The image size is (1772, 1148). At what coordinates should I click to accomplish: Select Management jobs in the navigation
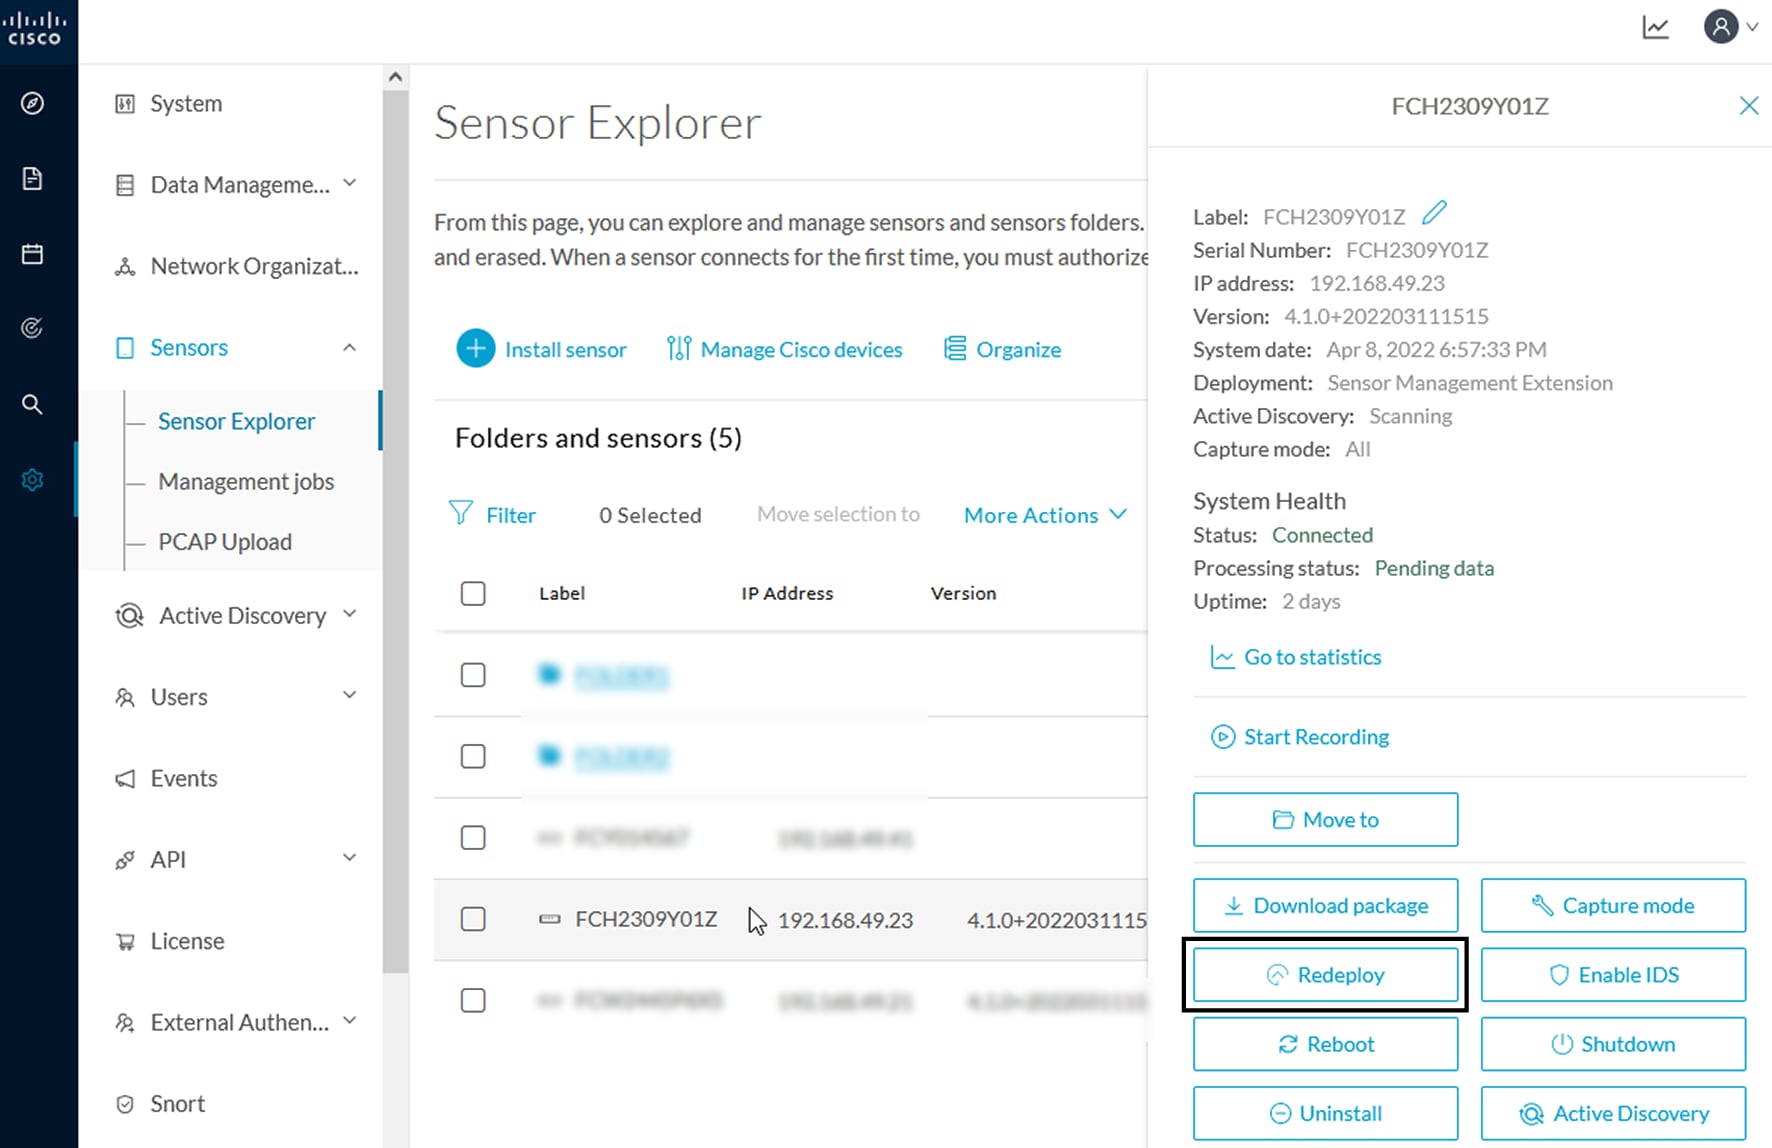click(x=246, y=481)
